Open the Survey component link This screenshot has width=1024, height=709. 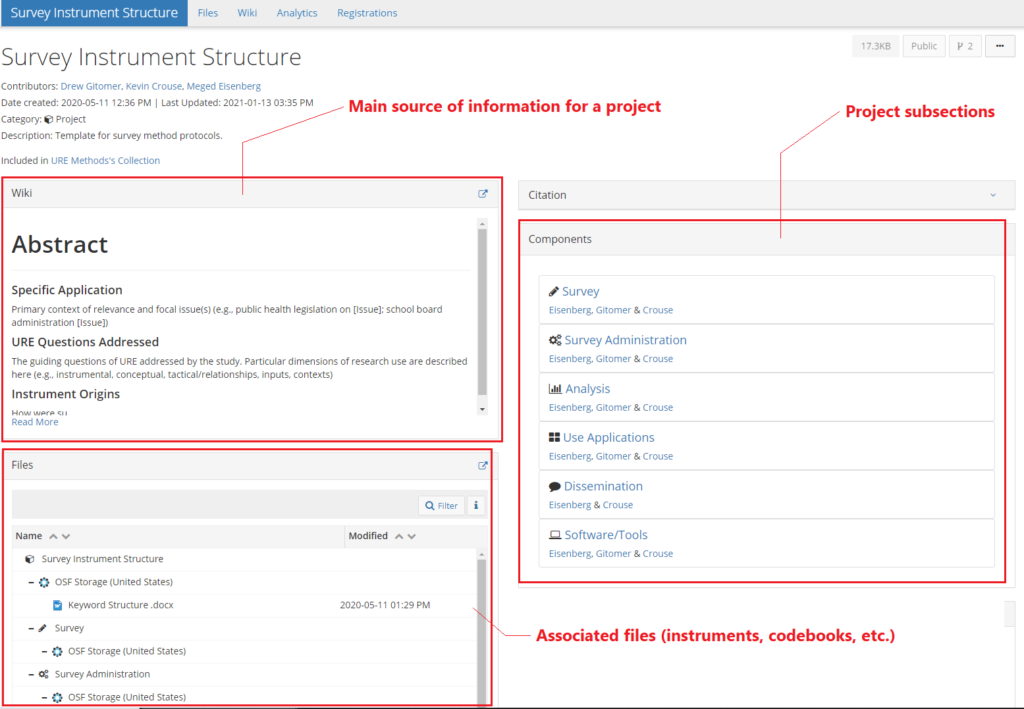pyautogui.click(x=581, y=292)
